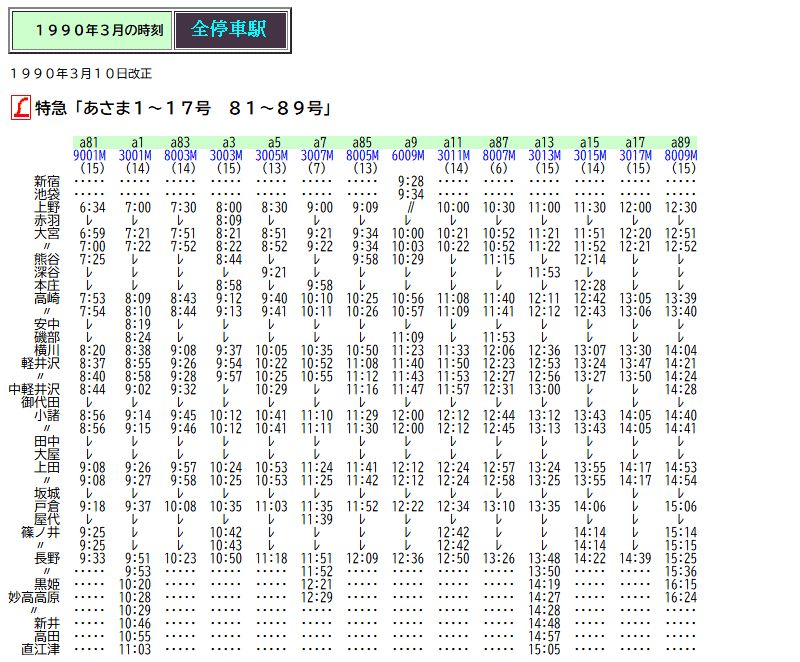Screen dimensions: 800x662
Task: Click the red L limited-express icon
Action: click(21, 108)
